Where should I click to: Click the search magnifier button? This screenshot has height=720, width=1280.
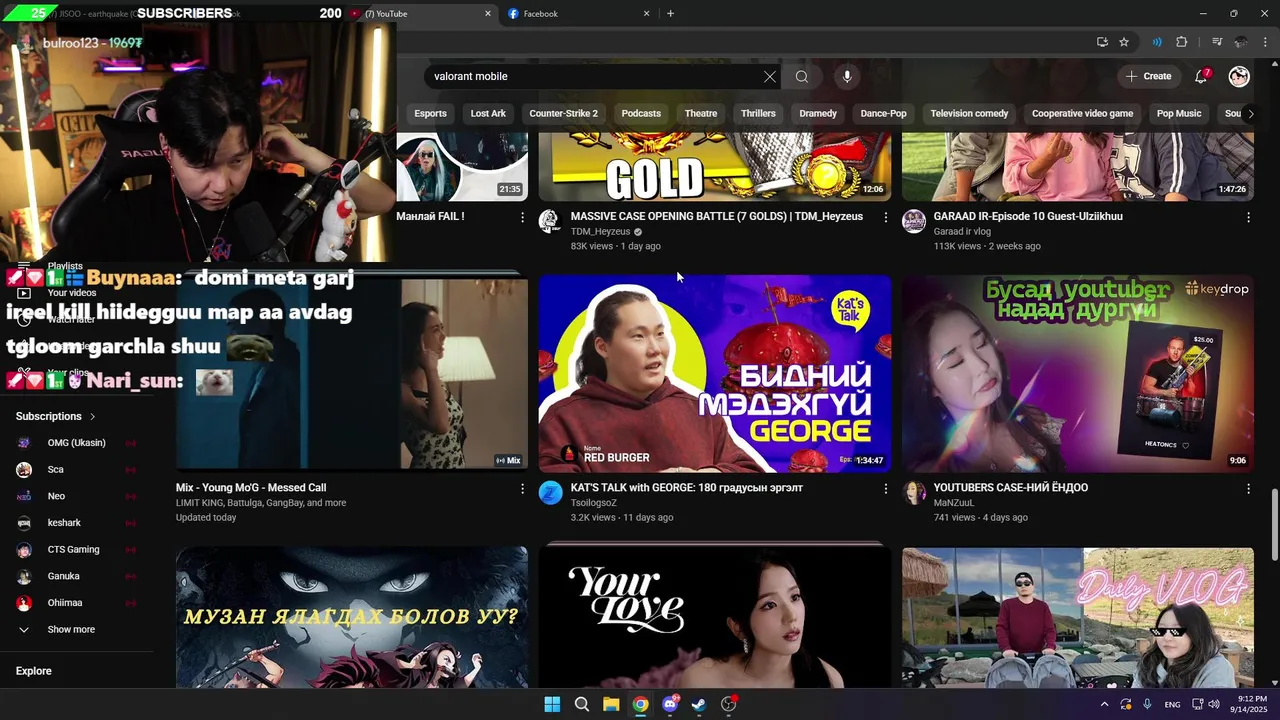[x=802, y=77]
